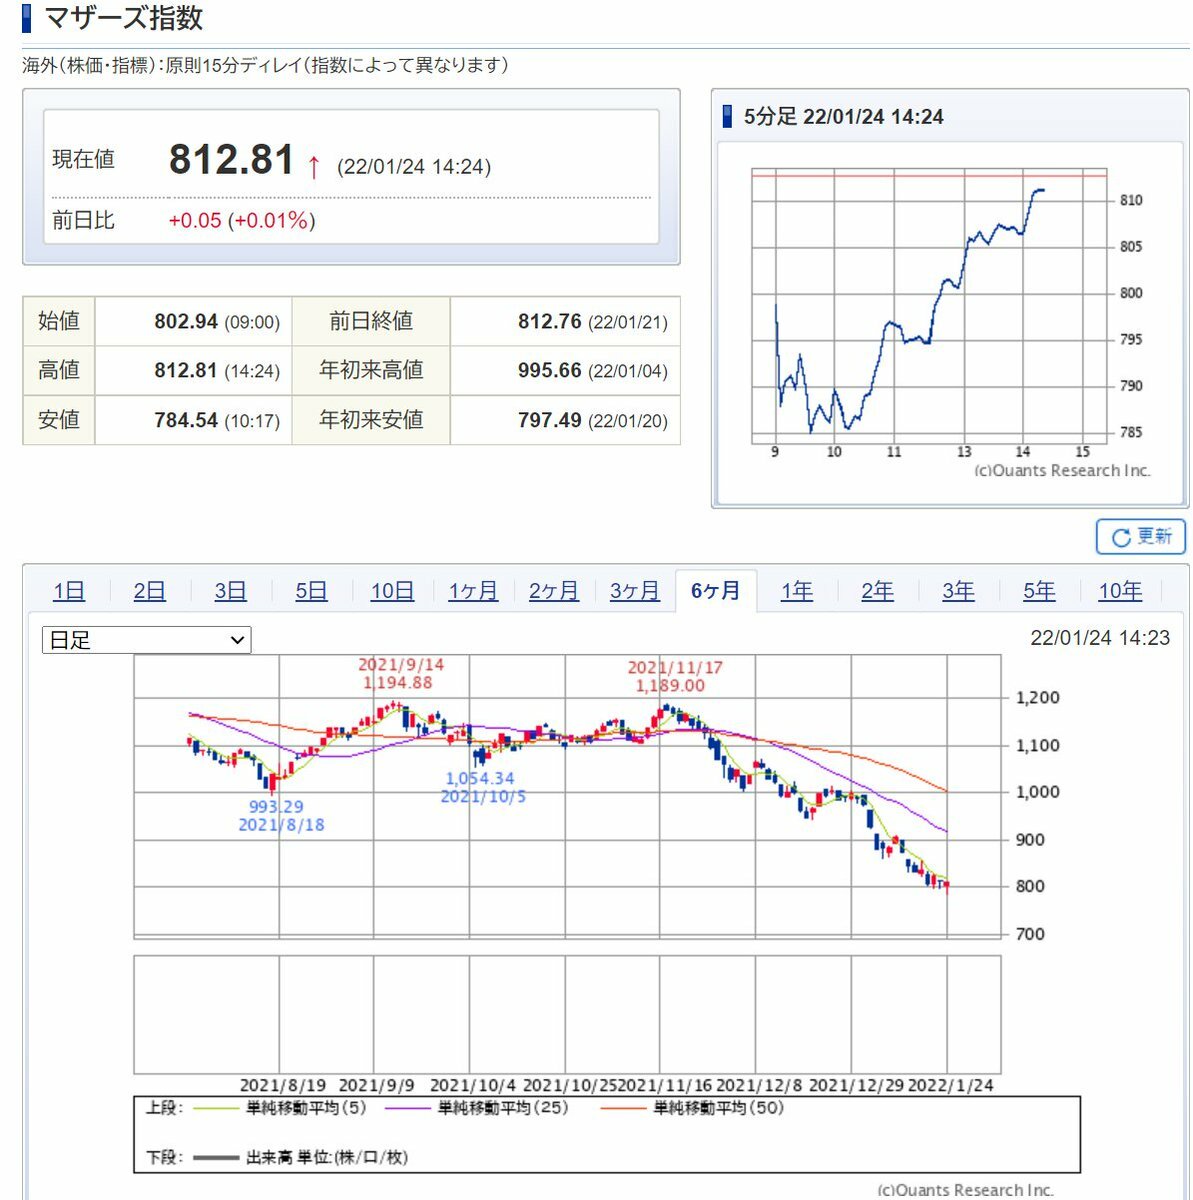Click the 単純移動平均(5) green legend line
Screen dimensions: 1193x1200
[x=216, y=1108]
